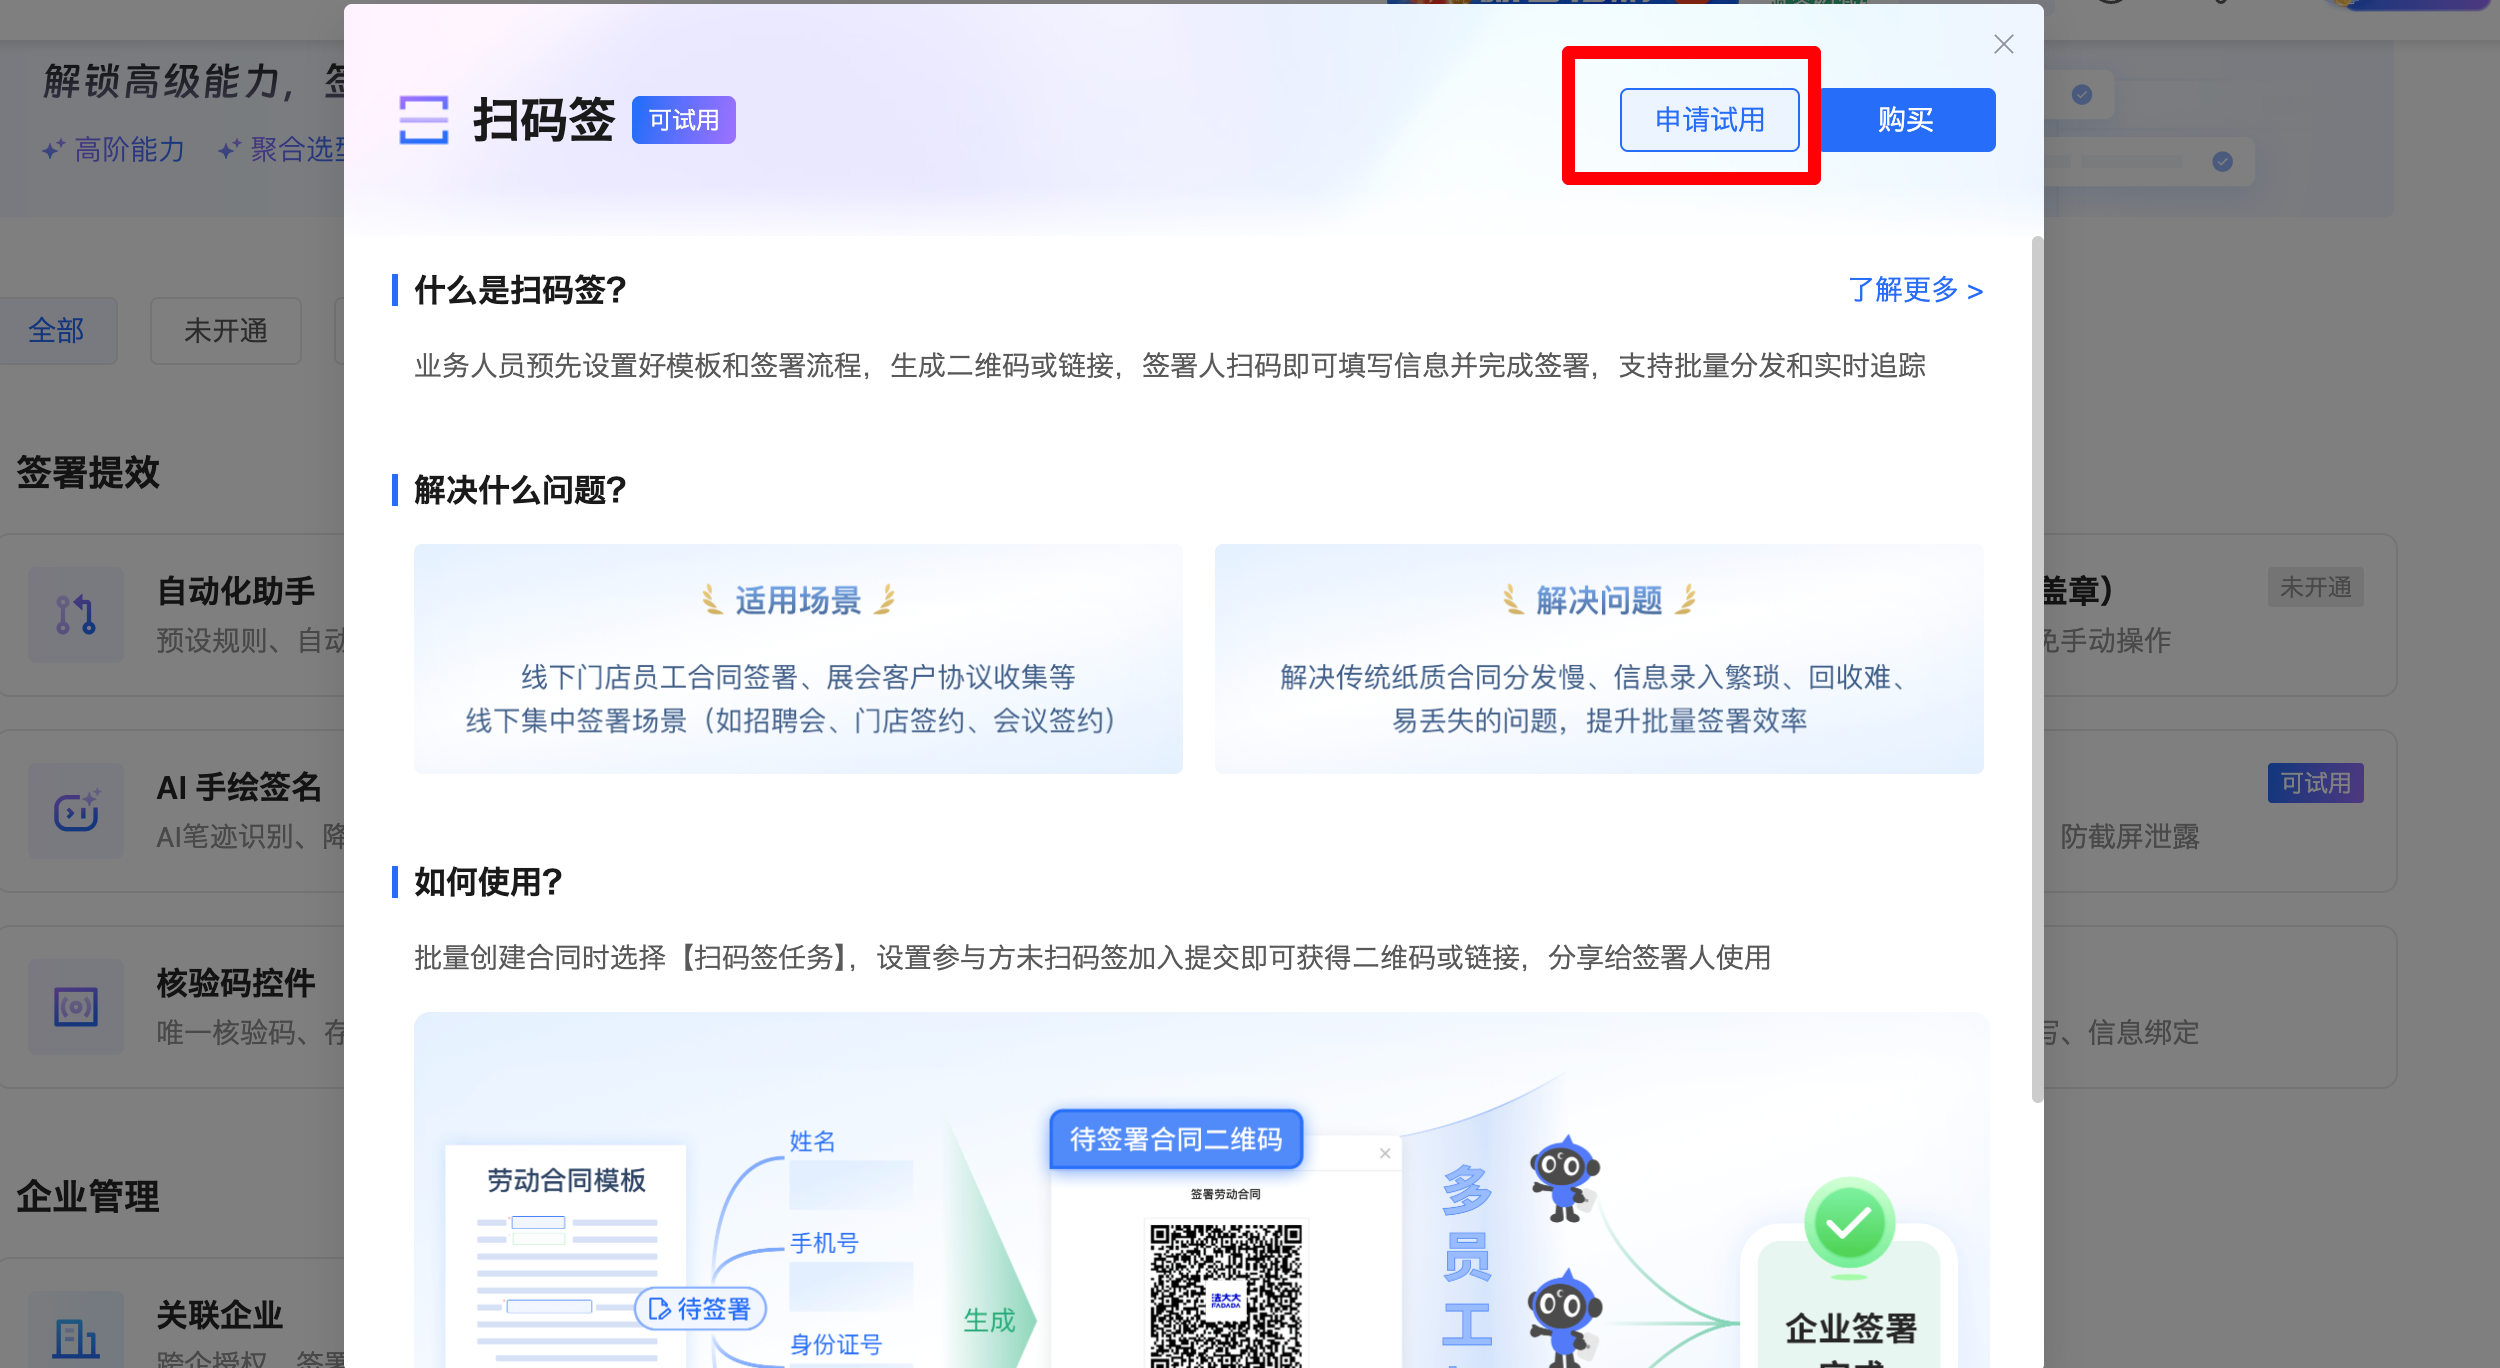Viewport: 2500px width, 1368px height.
Task: Click the 解决问题 card
Action: click(x=1599, y=659)
